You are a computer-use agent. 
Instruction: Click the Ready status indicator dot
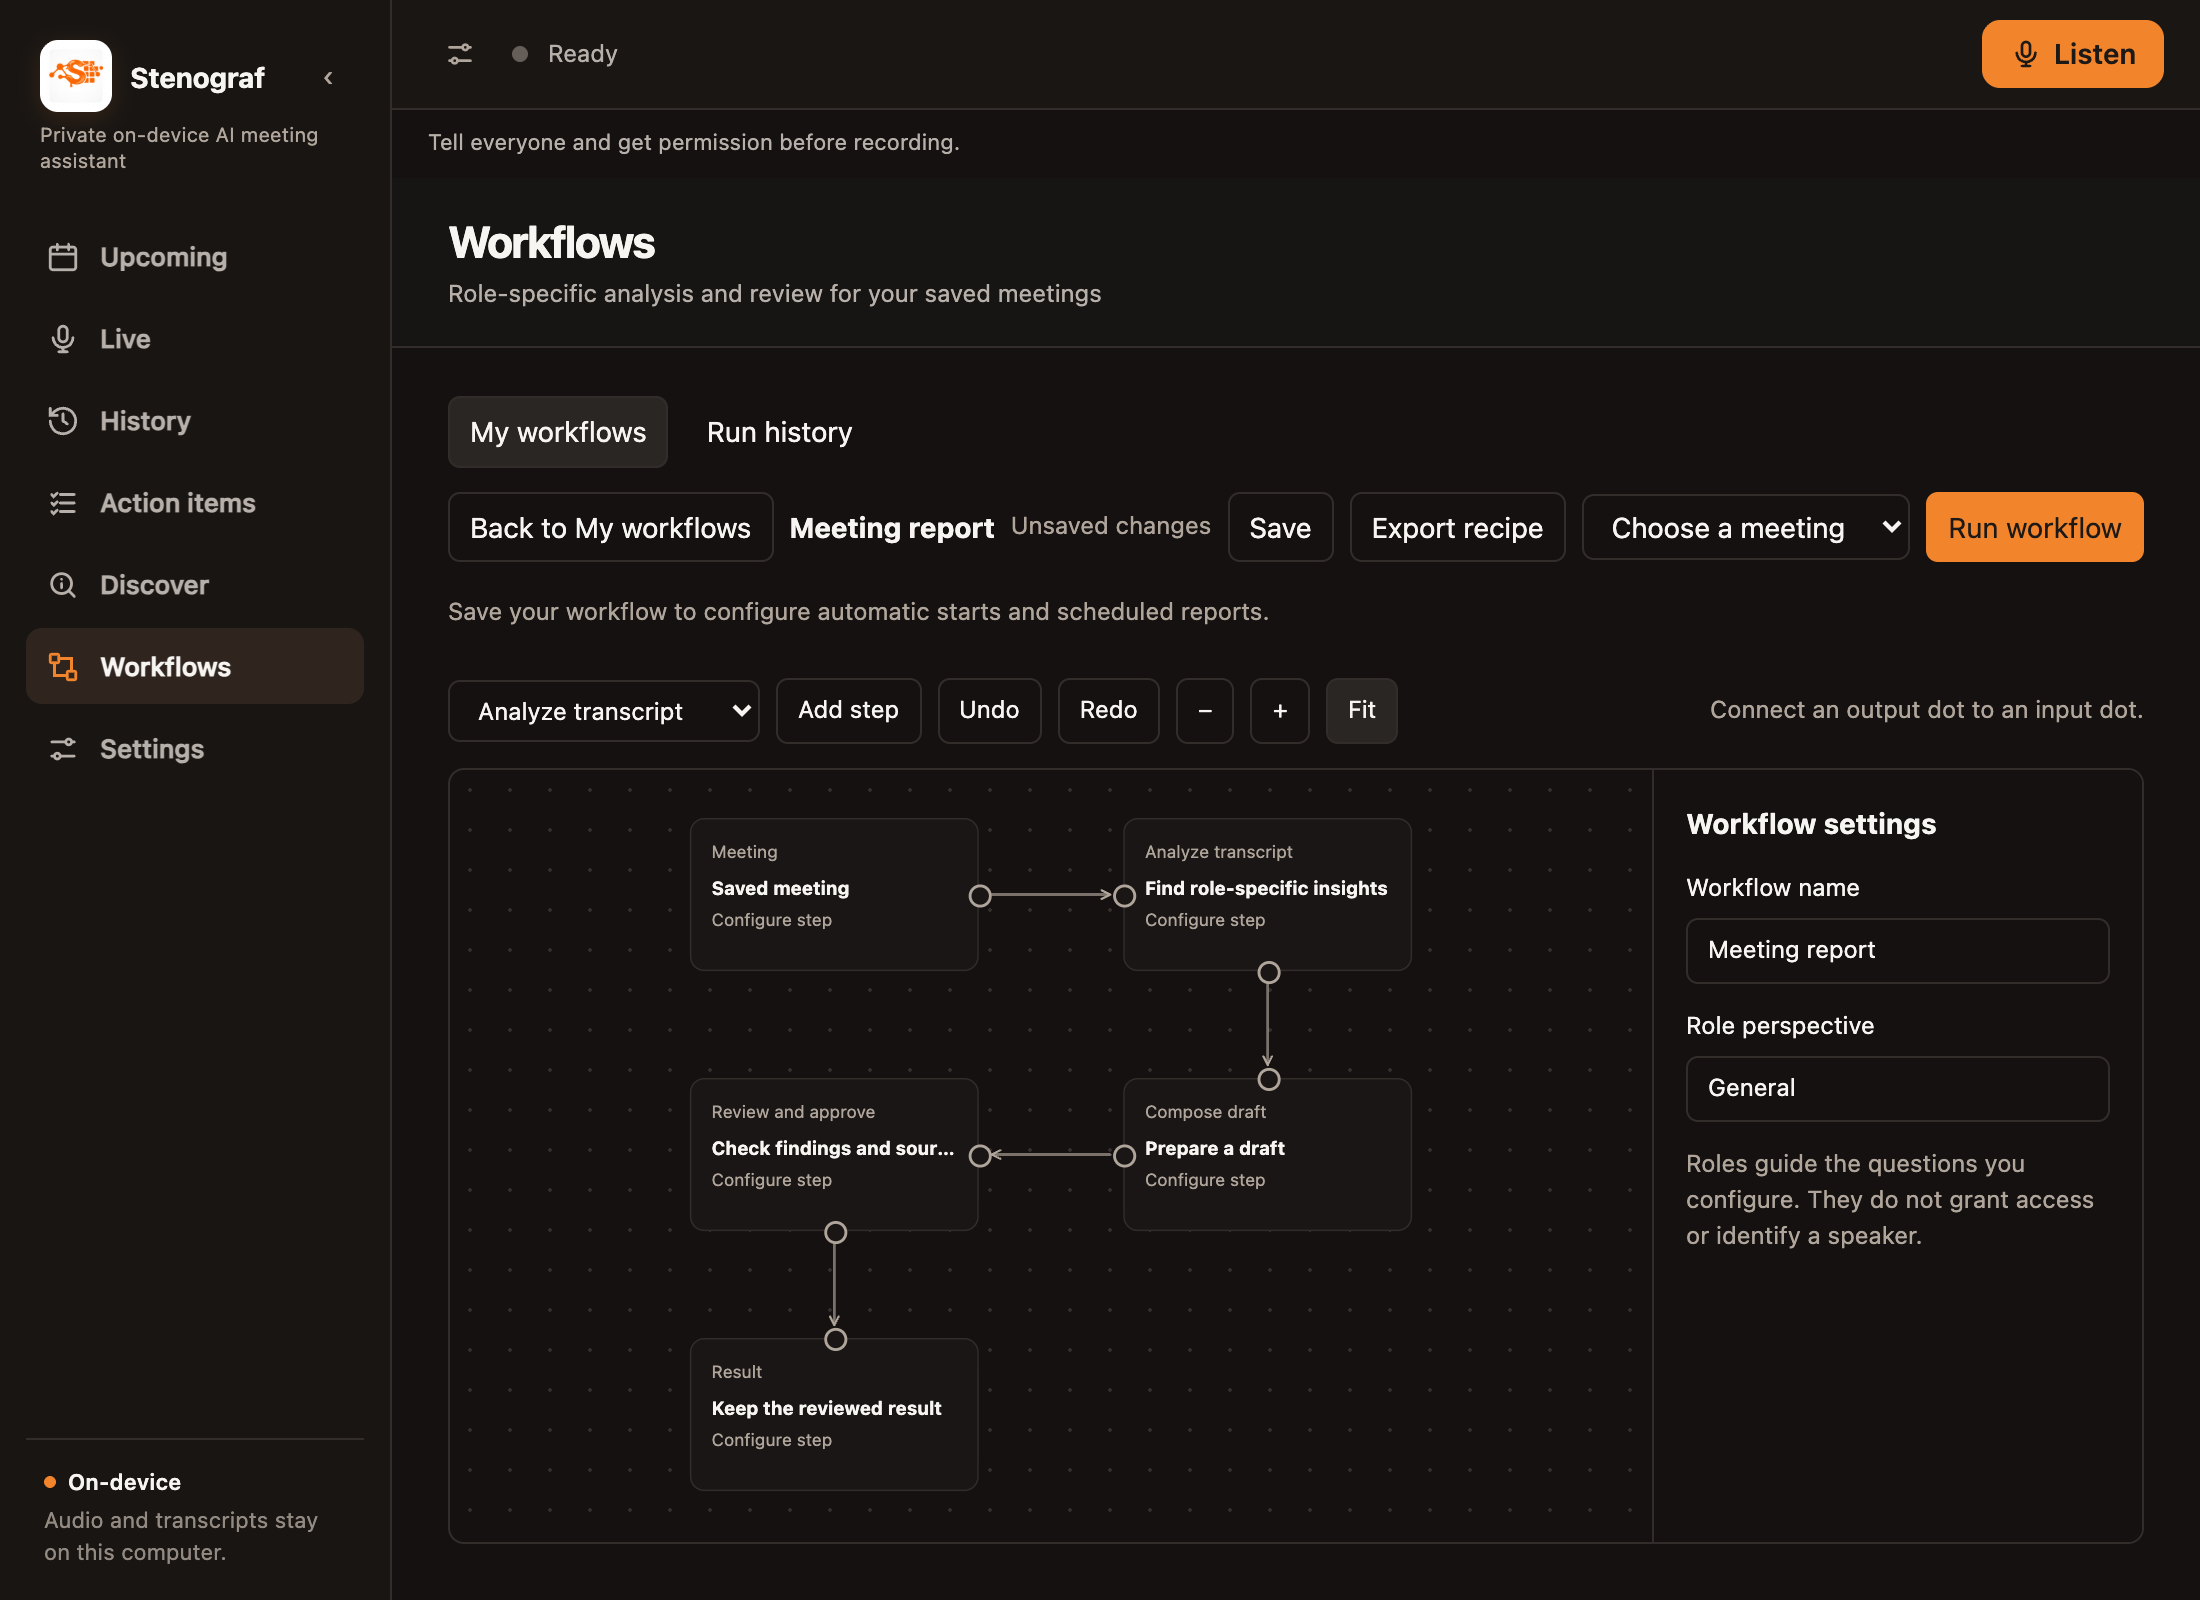tap(520, 54)
